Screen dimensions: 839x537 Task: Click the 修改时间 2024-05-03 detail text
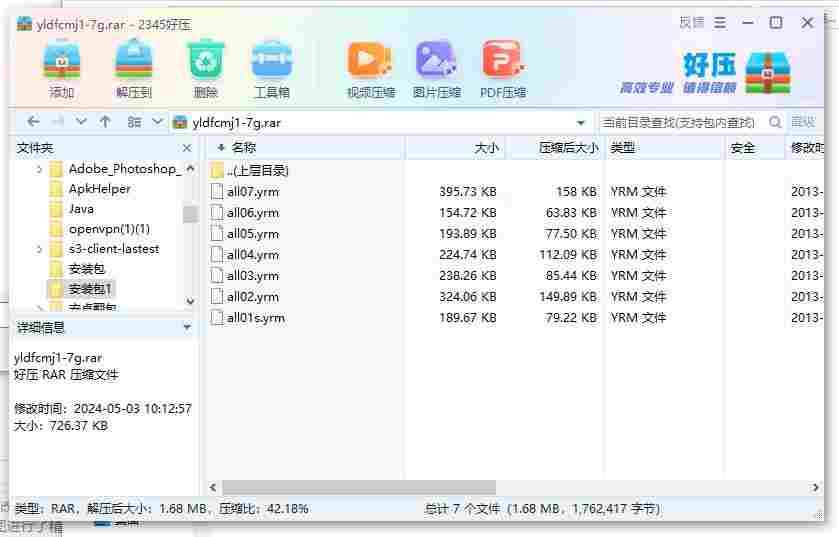(x=103, y=409)
